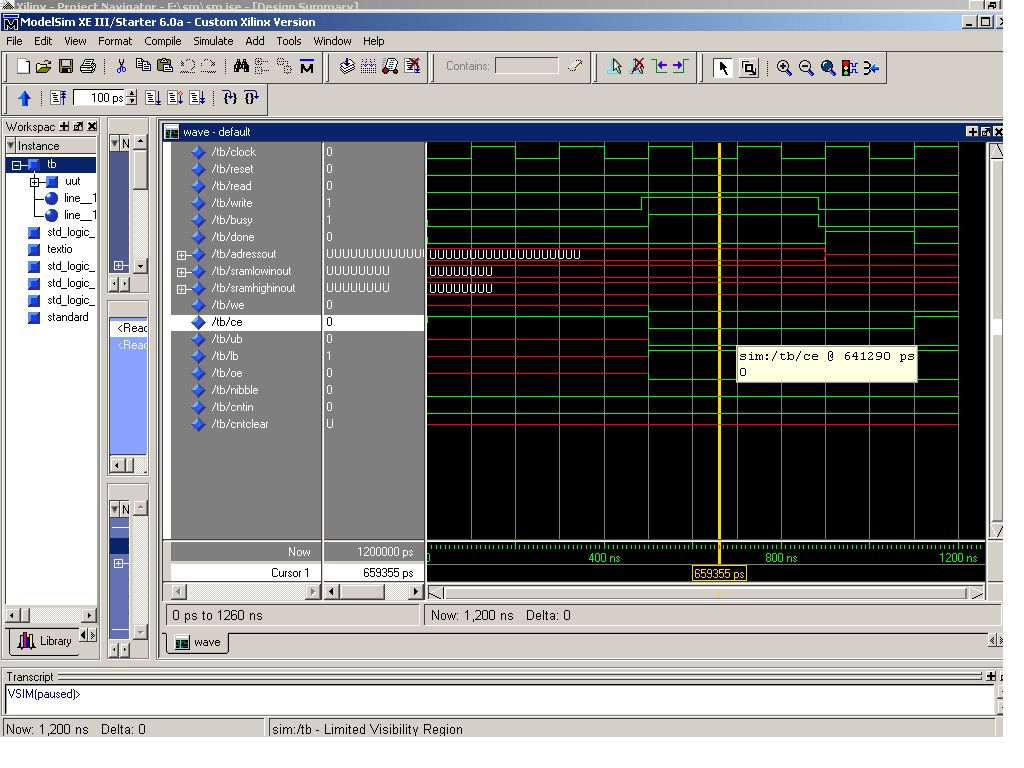Undock the wave window using its dock icon
The image size is (1024, 768).
(x=985, y=132)
